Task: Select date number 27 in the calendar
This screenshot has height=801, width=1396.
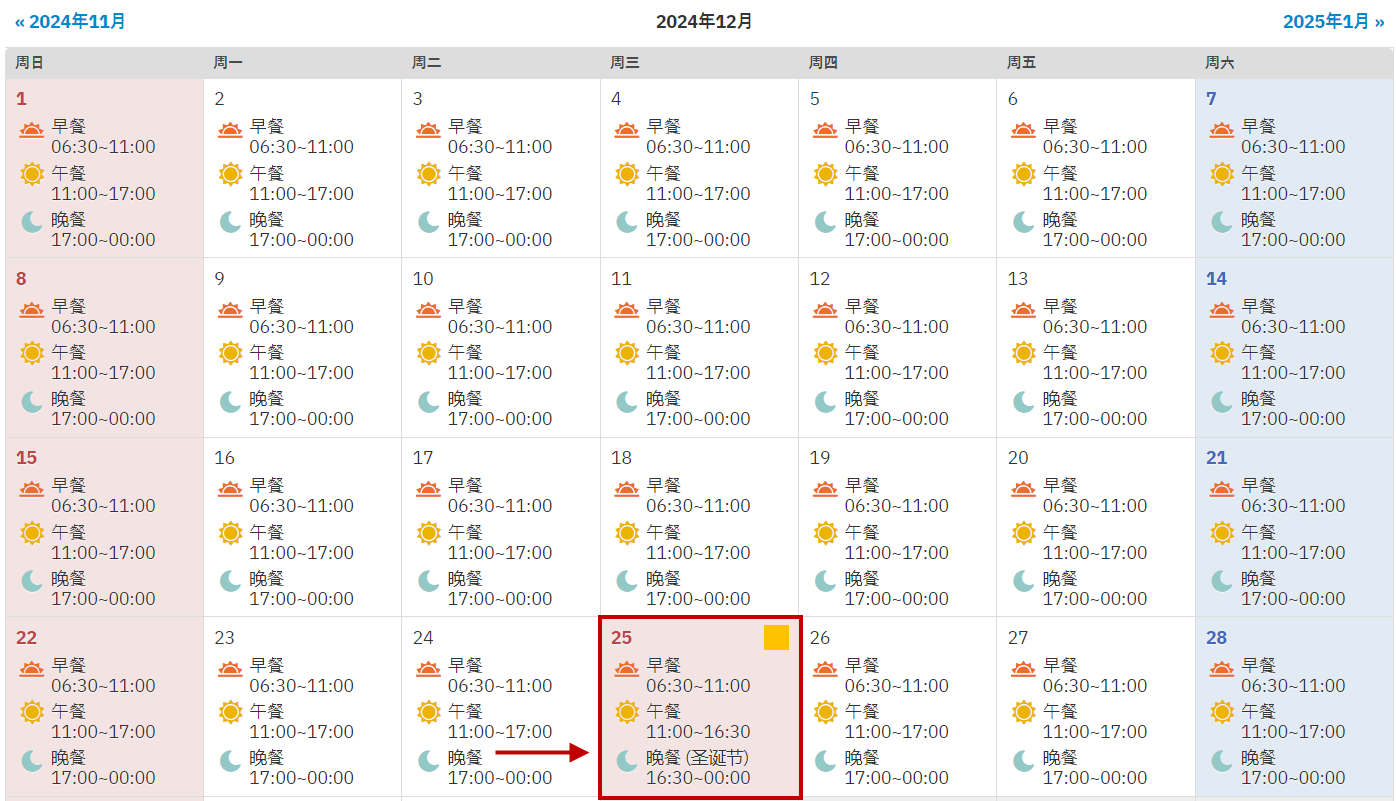Action: tap(1018, 638)
